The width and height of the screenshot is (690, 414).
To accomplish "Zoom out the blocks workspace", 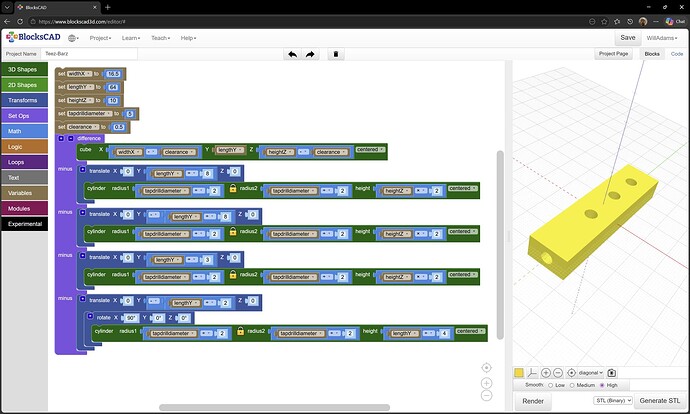I will (486, 396).
